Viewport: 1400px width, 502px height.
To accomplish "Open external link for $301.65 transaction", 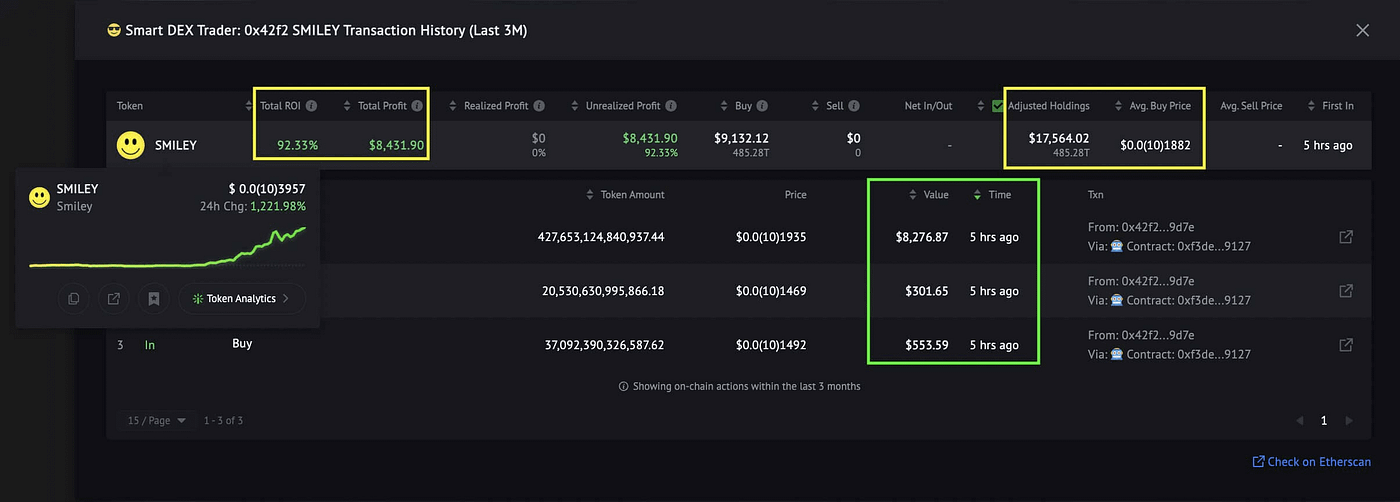I will tap(1346, 291).
